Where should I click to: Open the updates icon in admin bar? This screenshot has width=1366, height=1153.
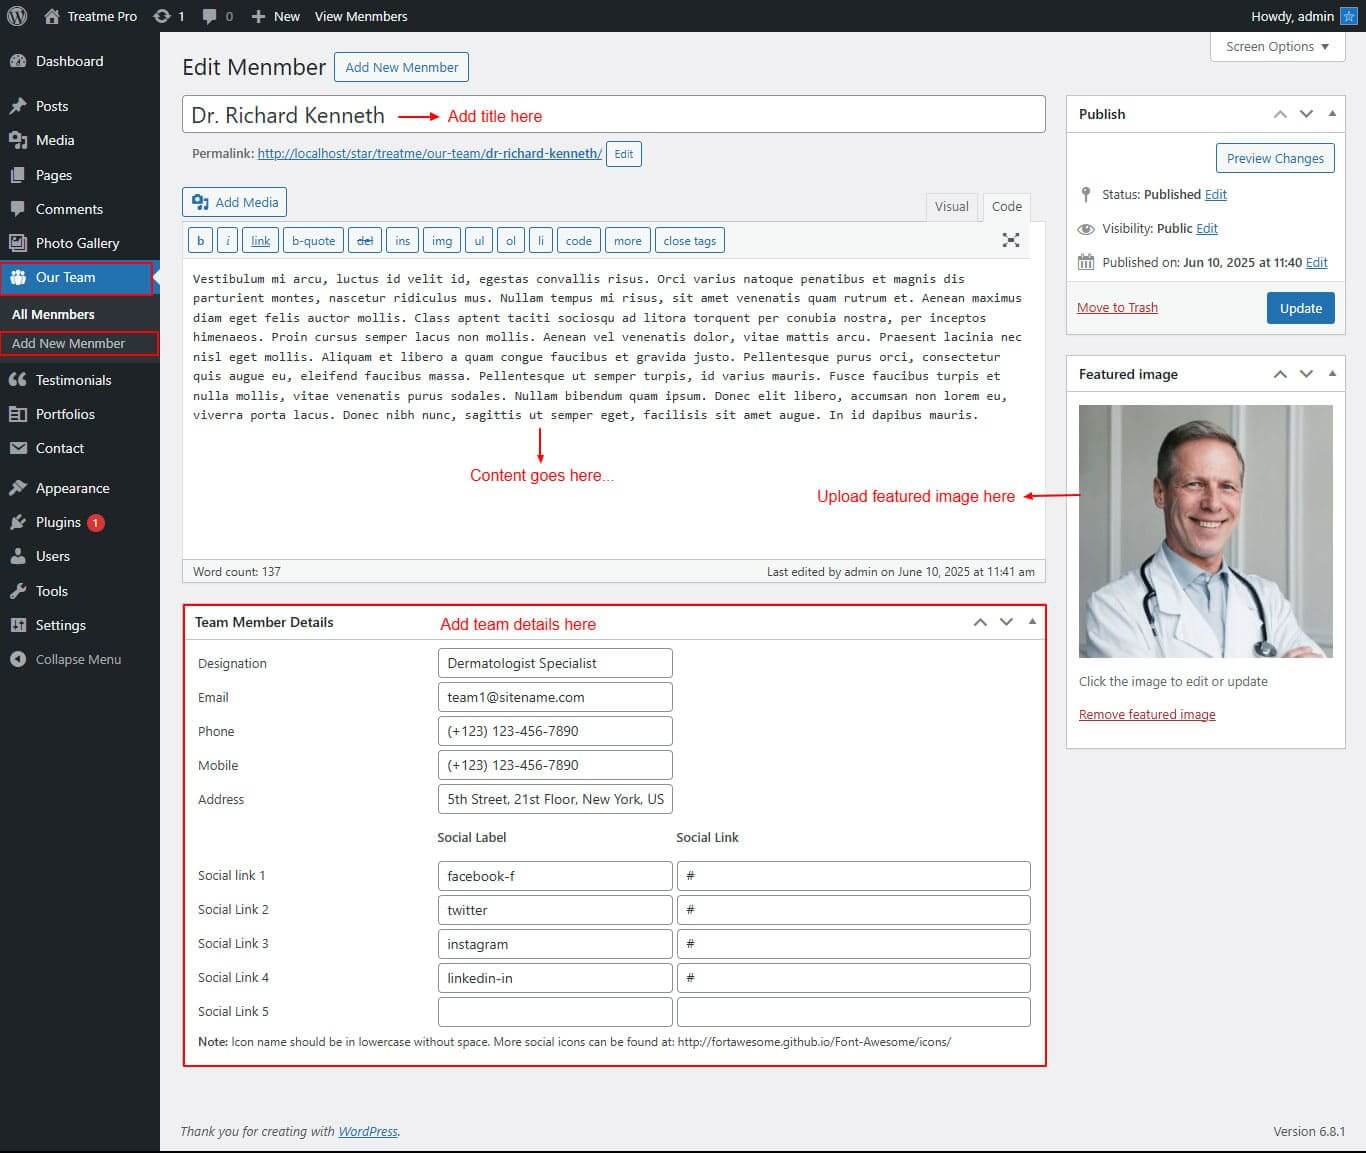(x=162, y=16)
